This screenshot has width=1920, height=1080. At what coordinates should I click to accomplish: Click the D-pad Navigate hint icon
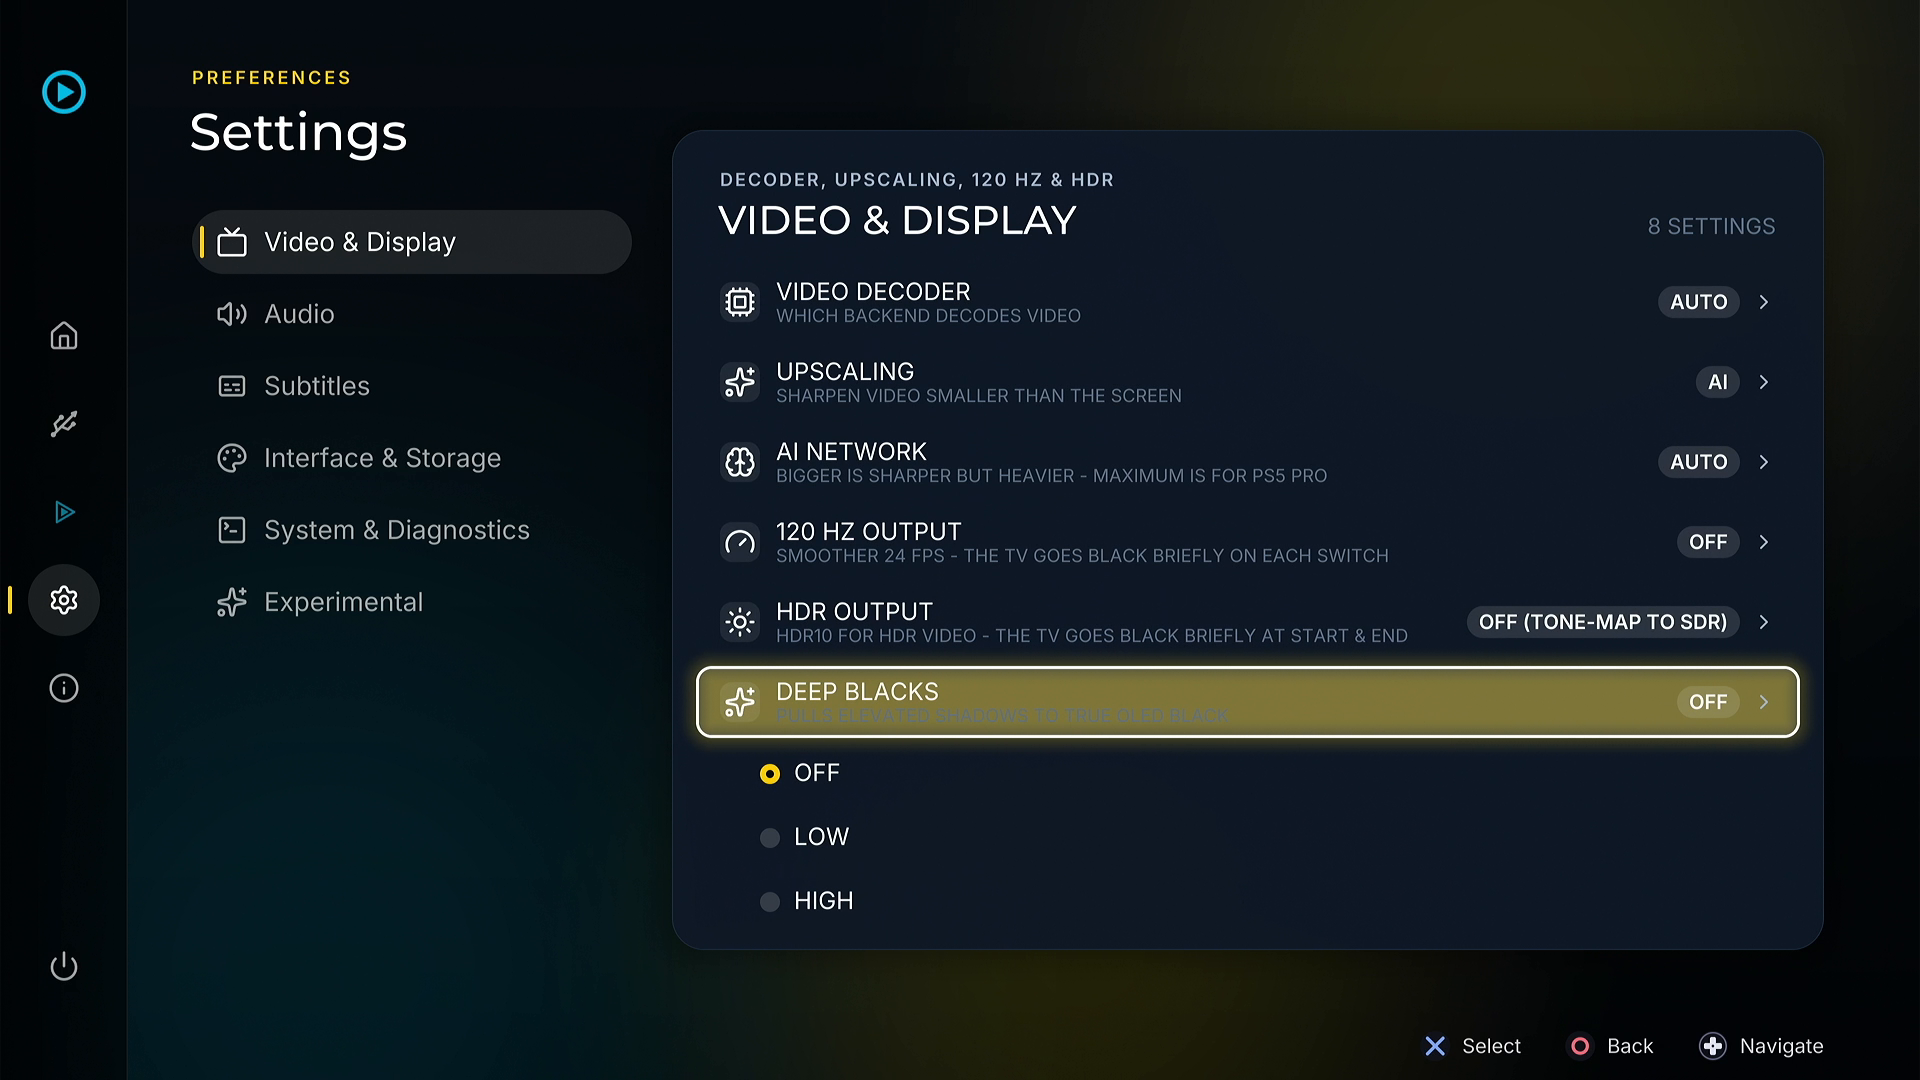[1713, 1046]
